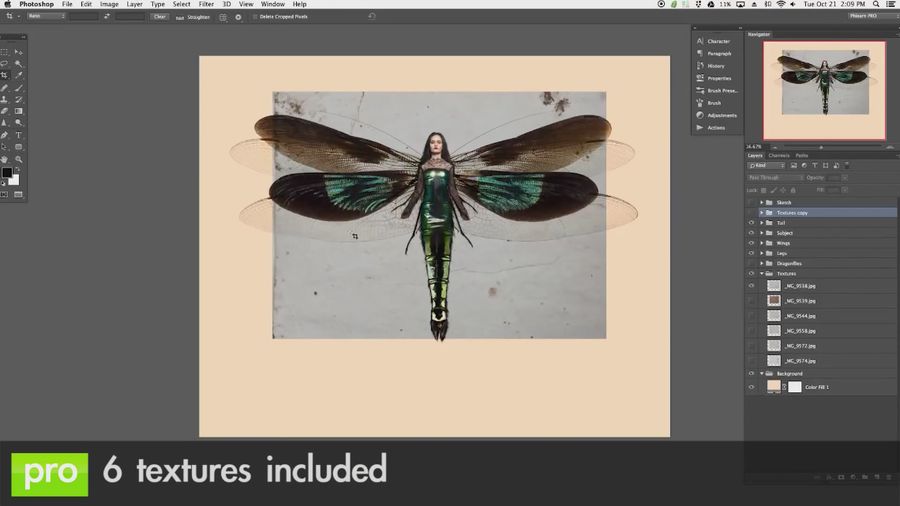Select the Path Selection tool

tap(5, 147)
